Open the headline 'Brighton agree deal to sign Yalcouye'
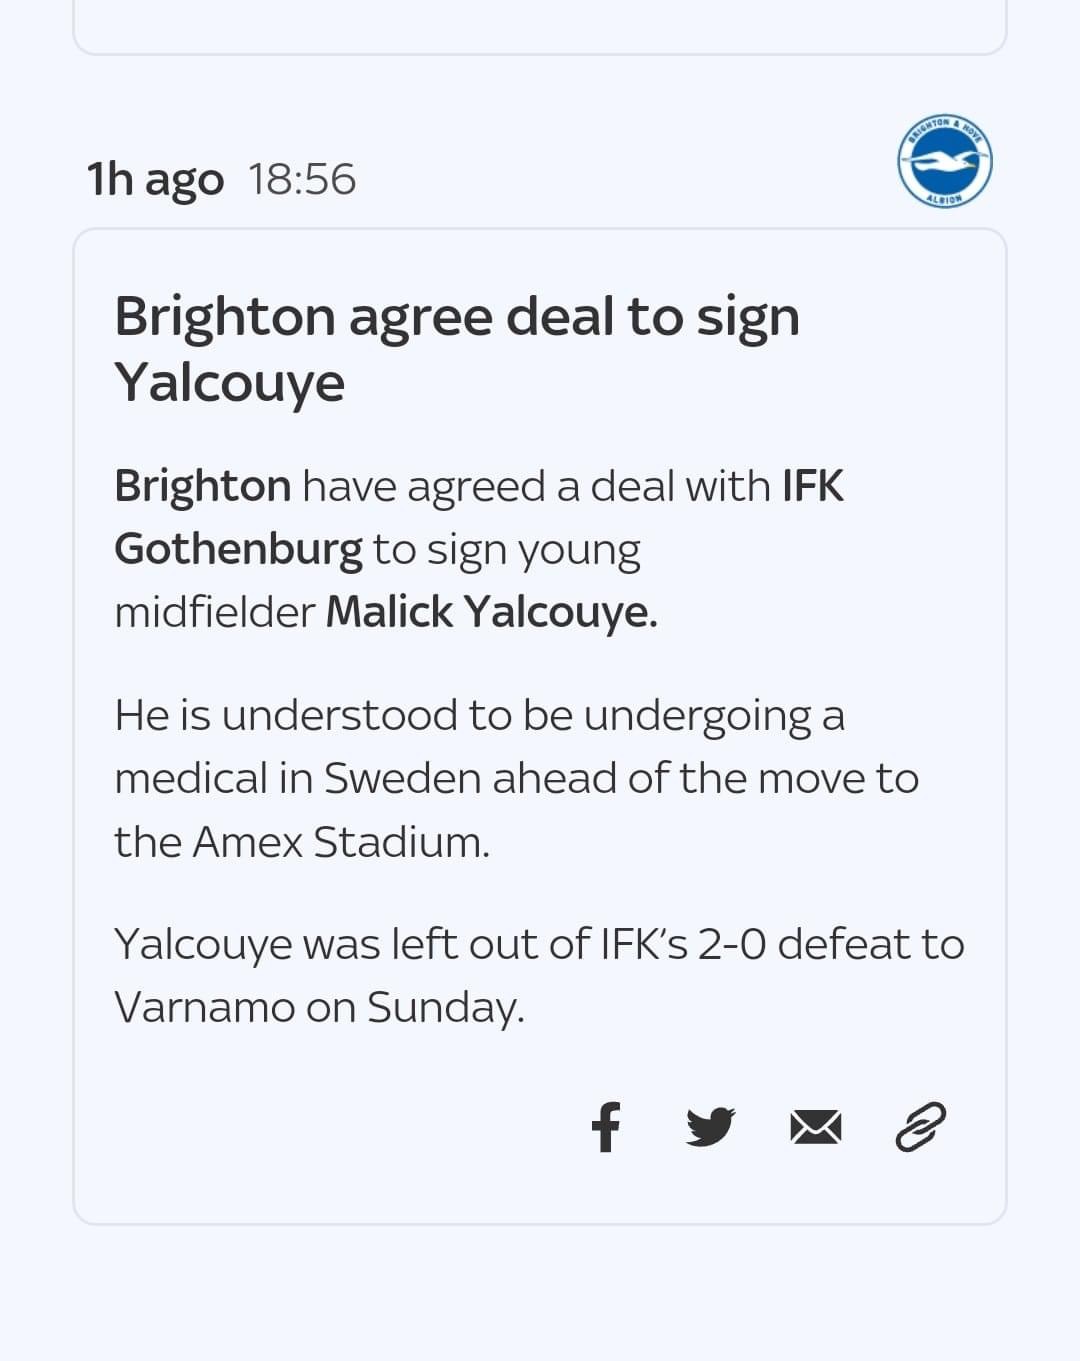 [x=457, y=349]
